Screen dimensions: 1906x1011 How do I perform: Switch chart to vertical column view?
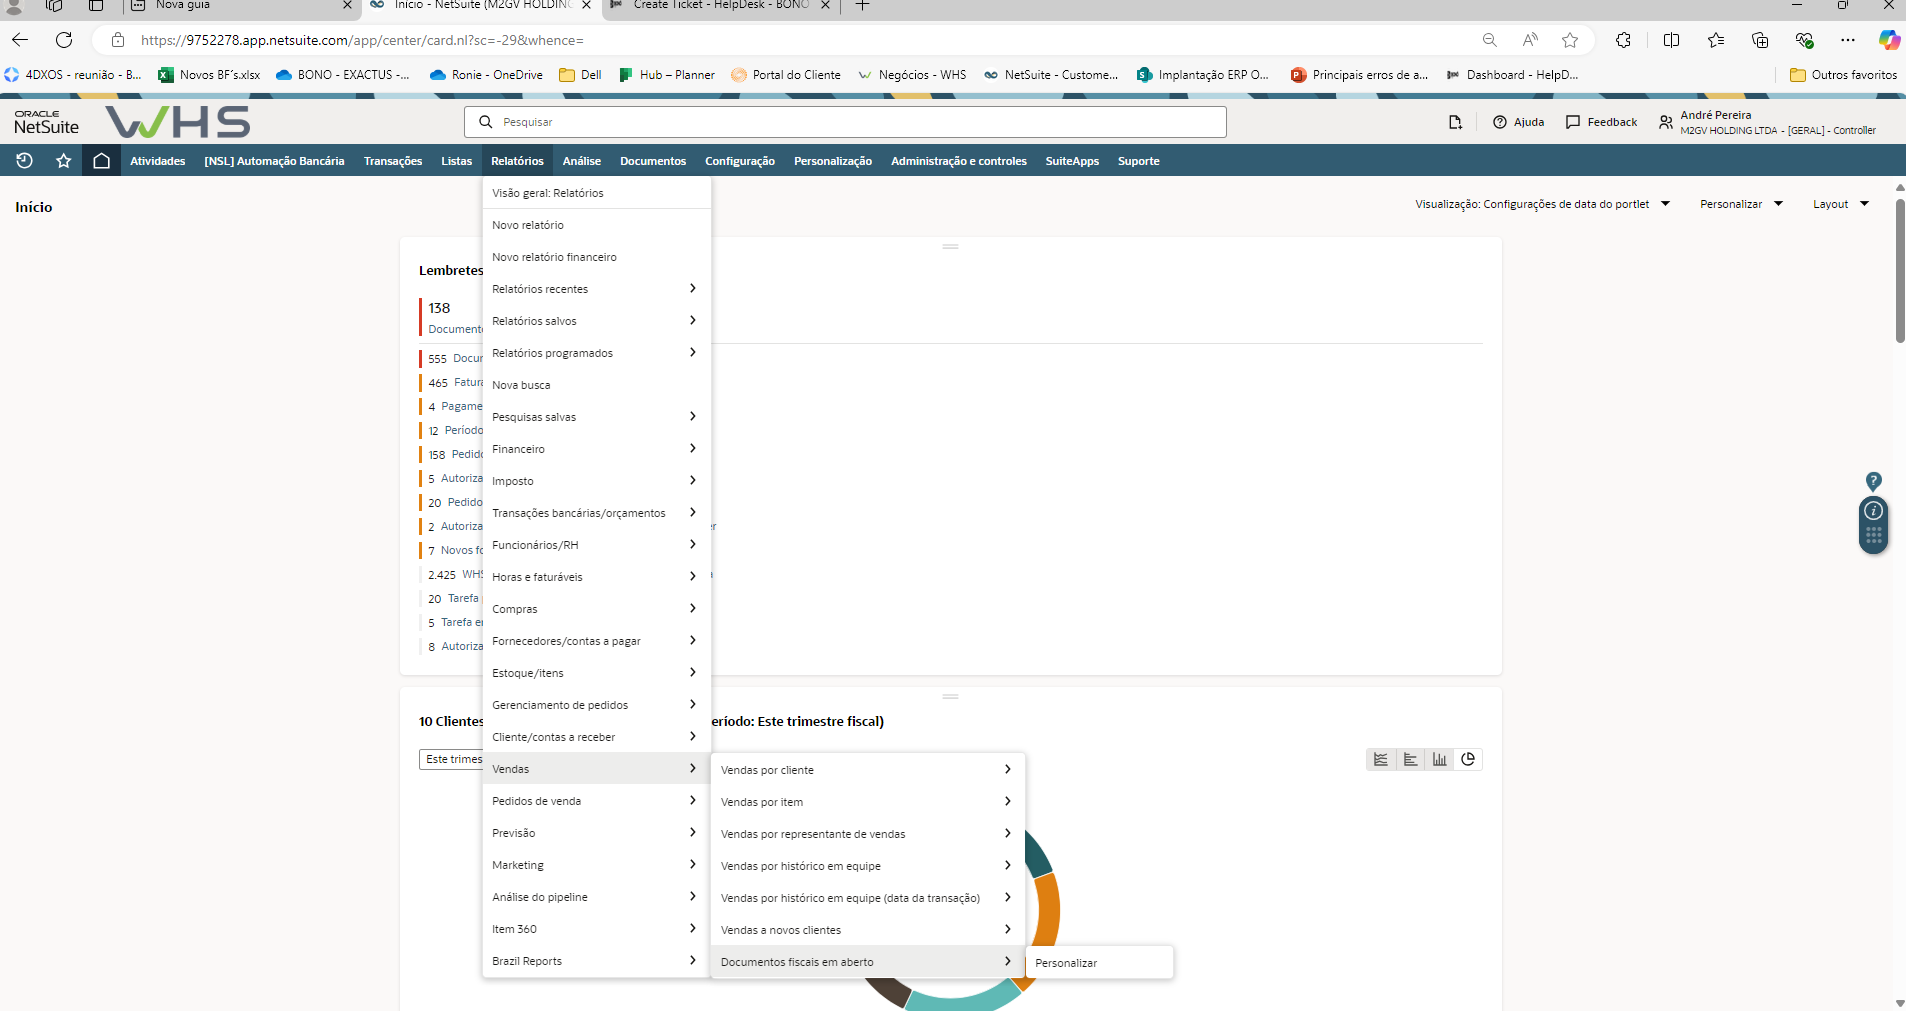pyautogui.click(x=1439, y=760)
